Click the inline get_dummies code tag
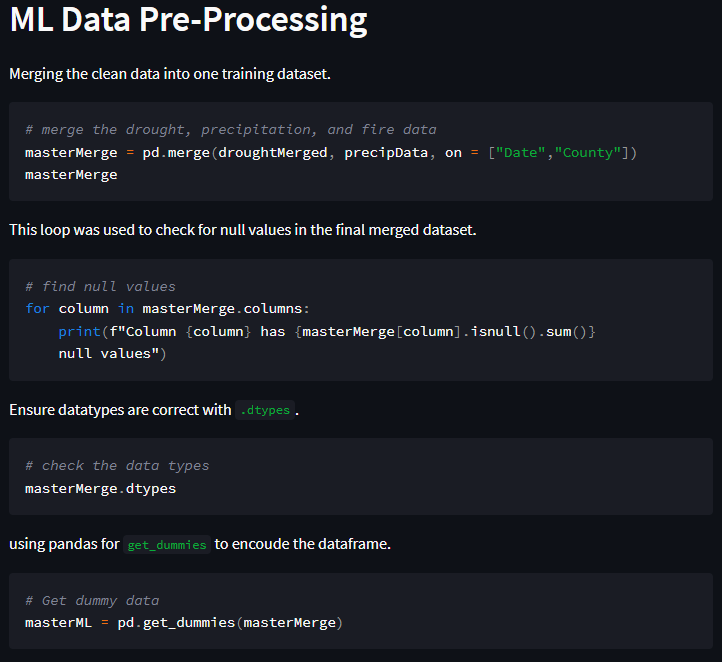The height and width of the screenshot is (662, 722). click(x=167, y=545)
